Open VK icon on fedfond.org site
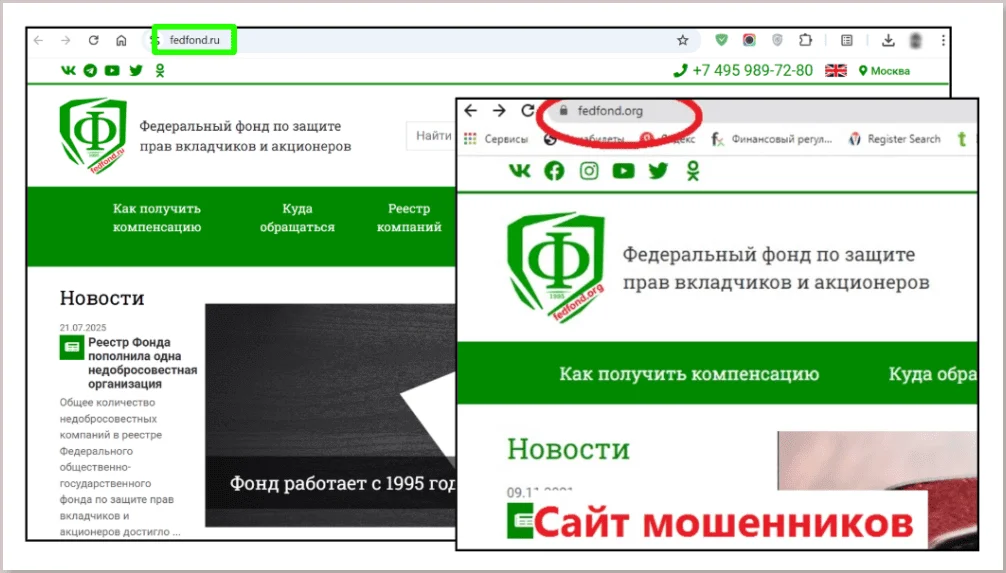Screen dimensions: 1006x573 520,171
